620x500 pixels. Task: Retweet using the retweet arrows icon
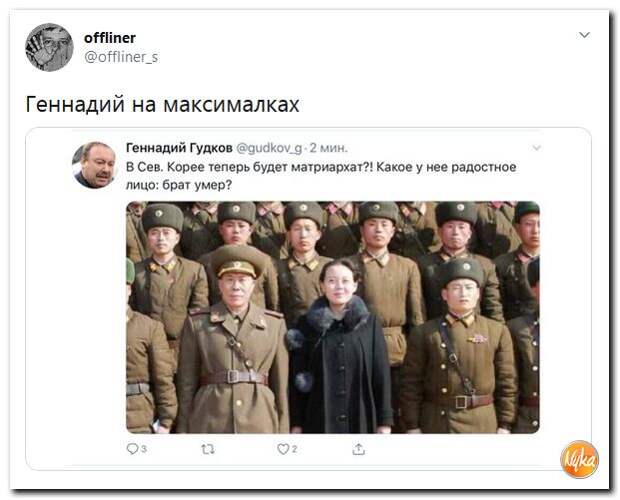coord(208,449)
